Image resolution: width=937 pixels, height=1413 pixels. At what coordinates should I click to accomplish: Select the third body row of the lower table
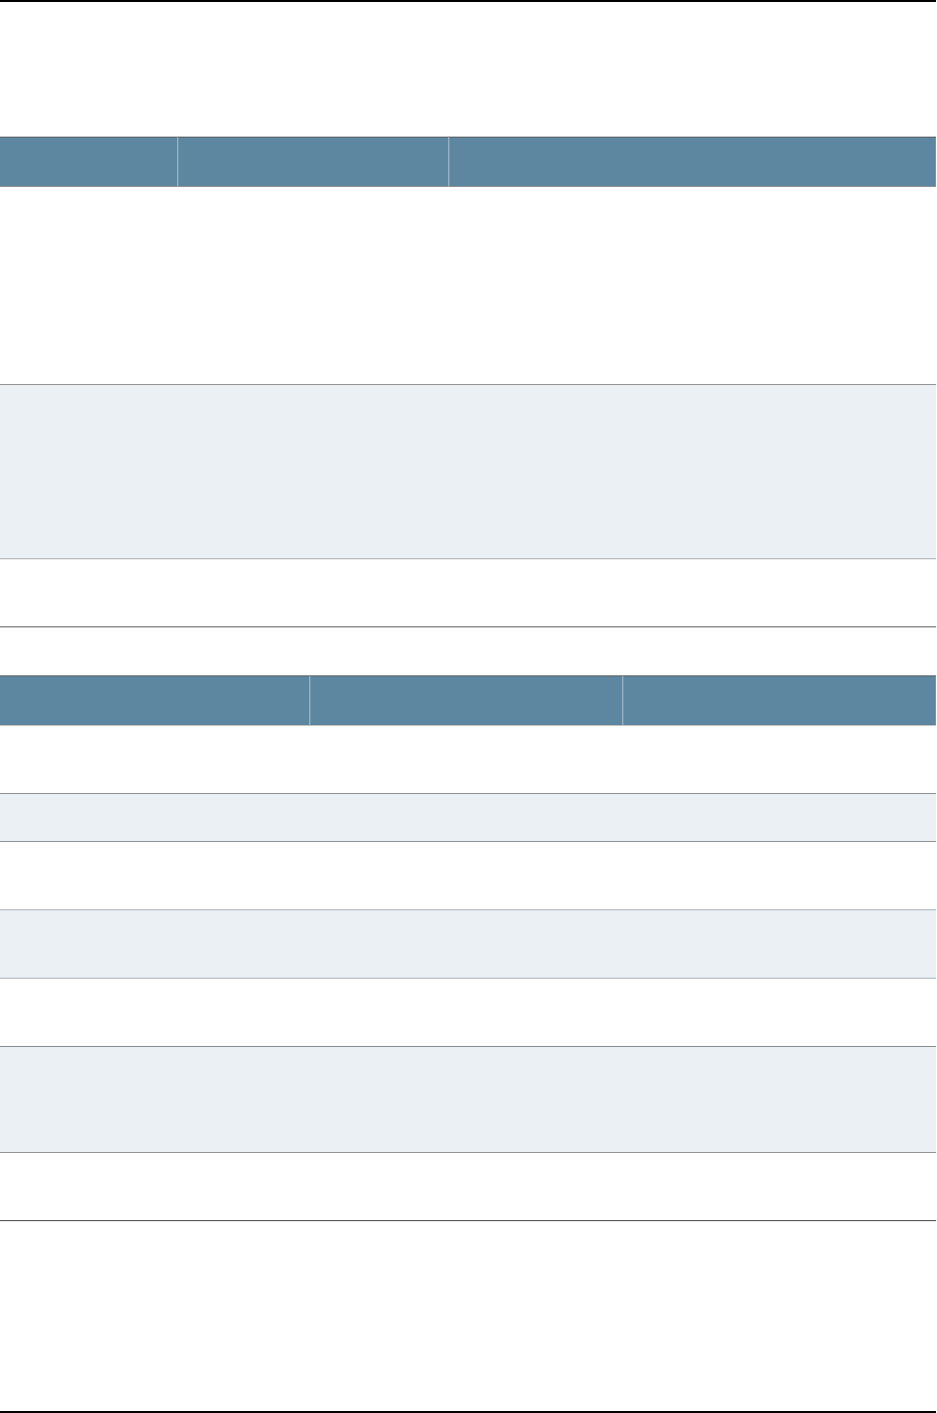468,875
